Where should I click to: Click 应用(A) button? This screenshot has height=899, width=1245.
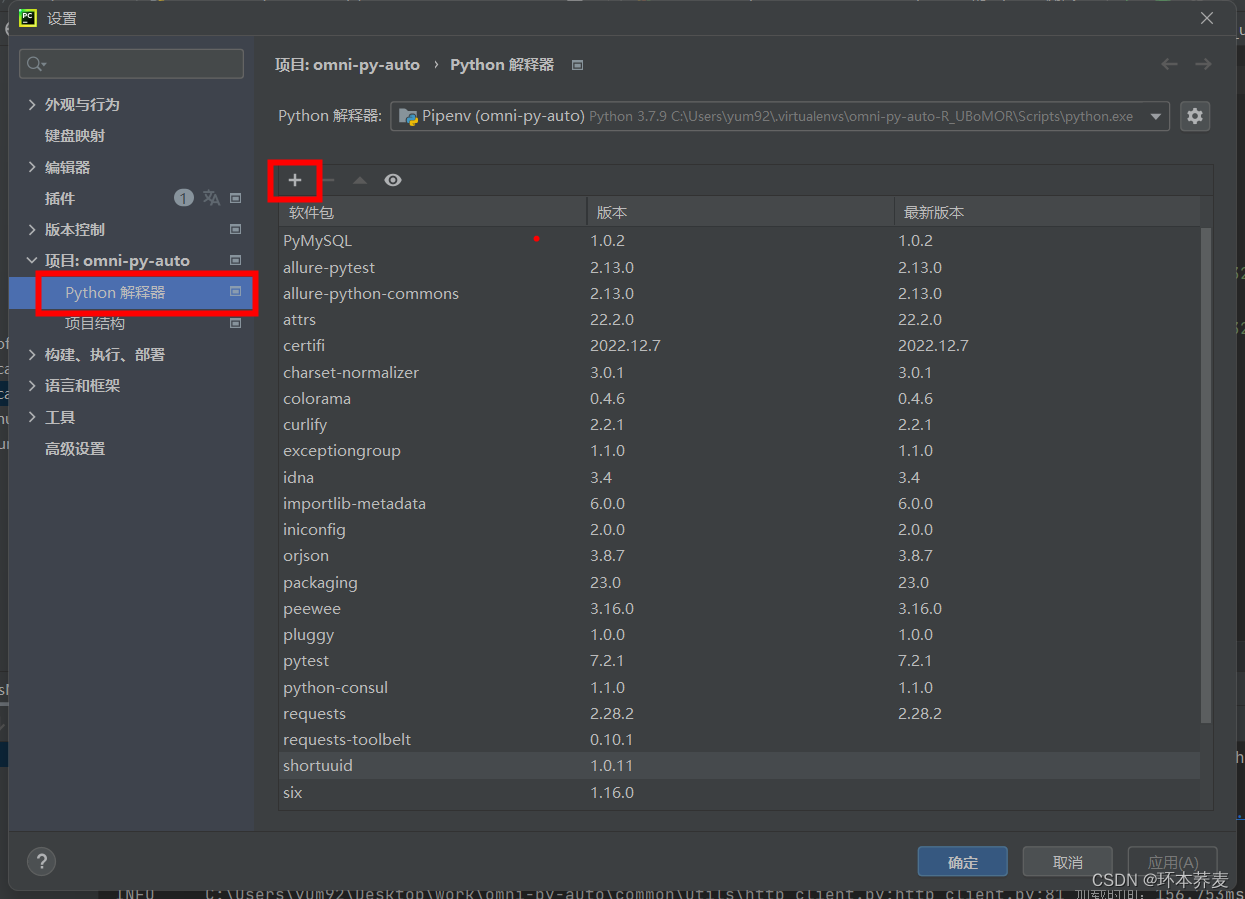(1173, 862)
